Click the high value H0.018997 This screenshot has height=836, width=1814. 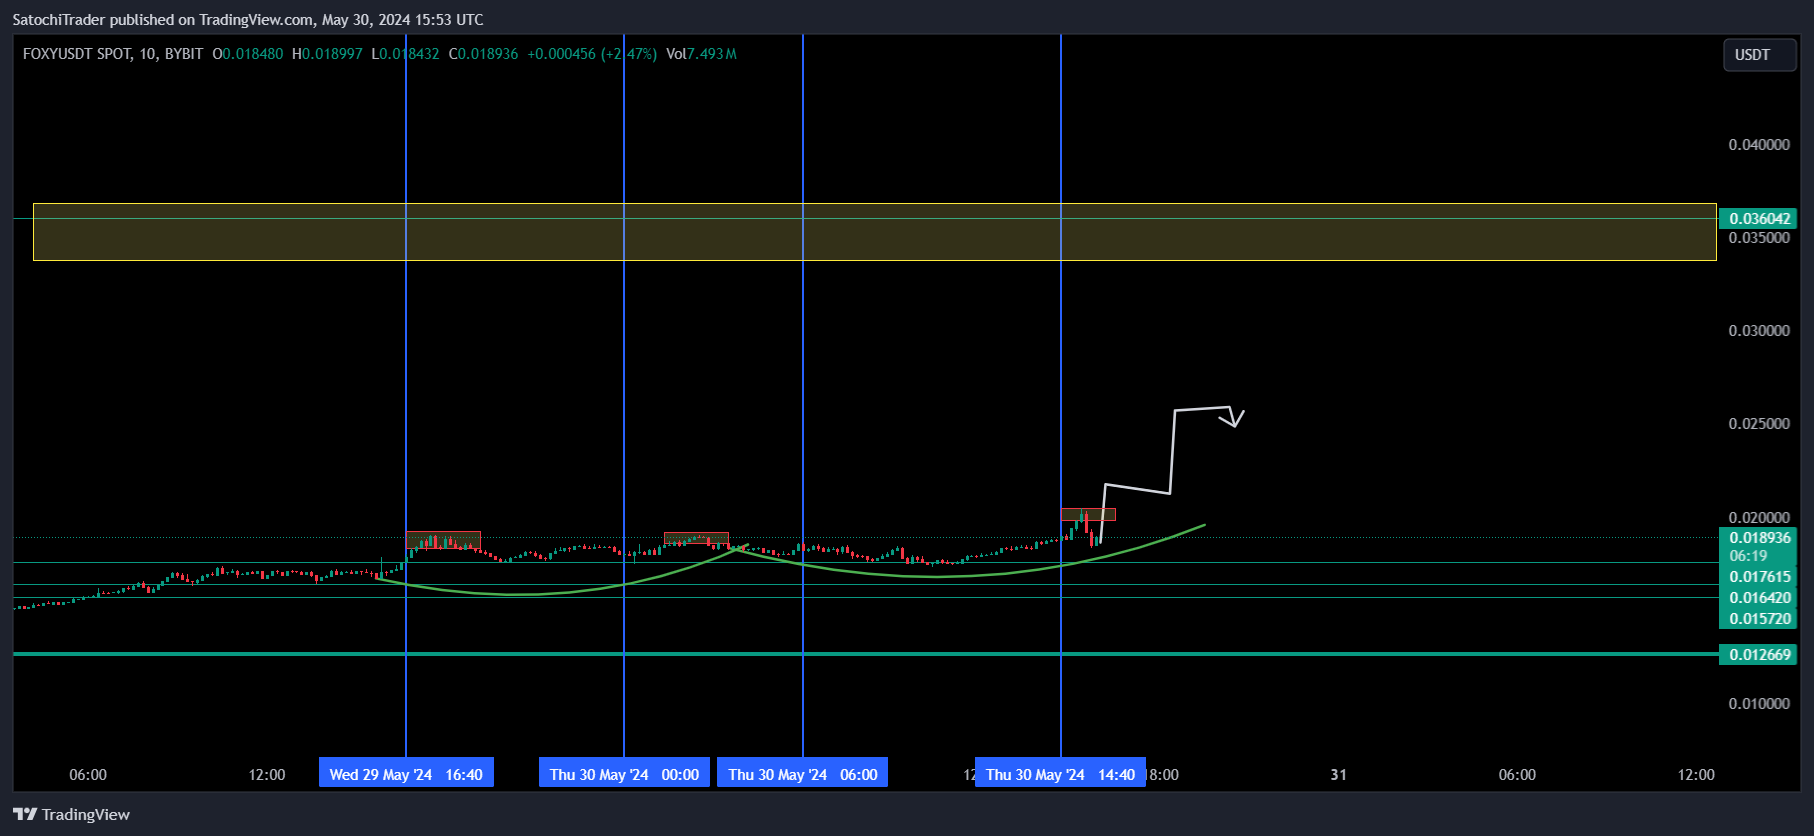point(327,54)
